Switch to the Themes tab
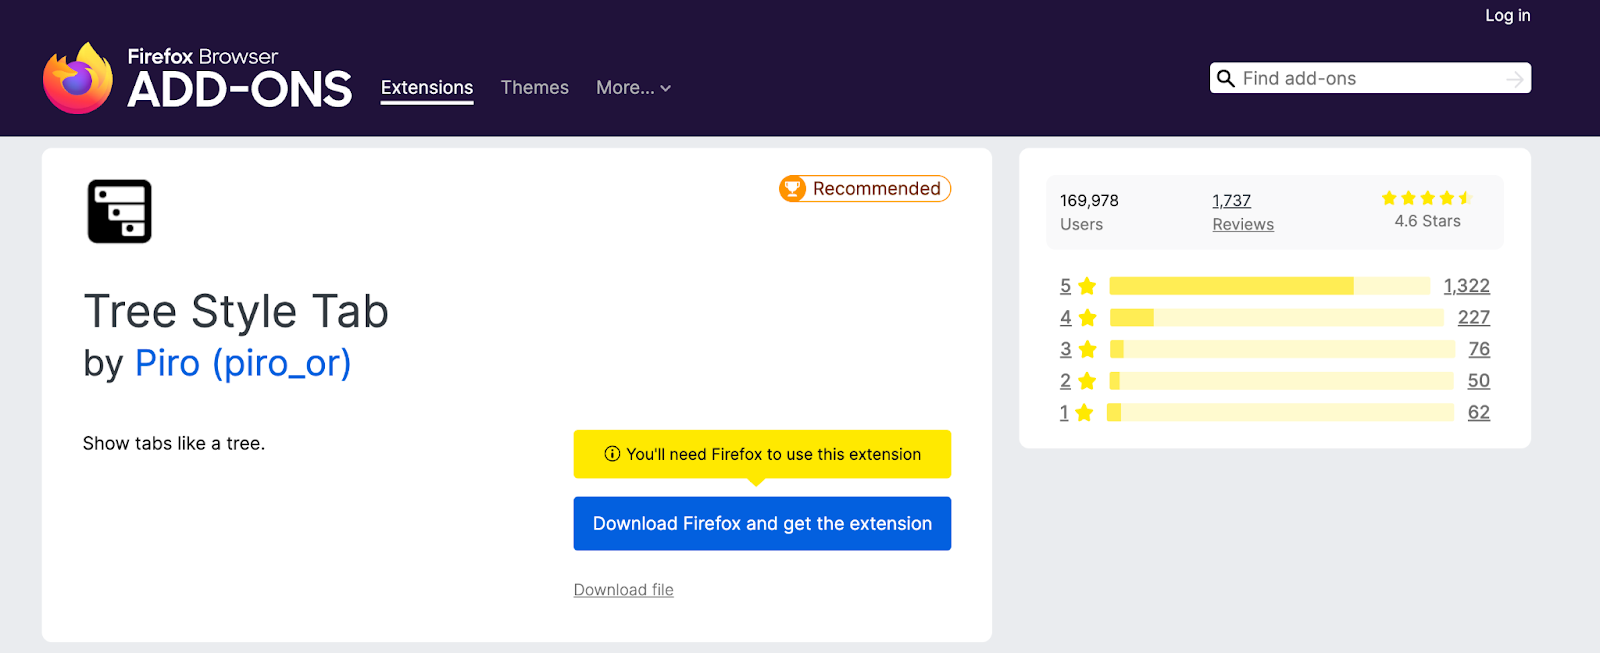 click(x=535, y=88)
